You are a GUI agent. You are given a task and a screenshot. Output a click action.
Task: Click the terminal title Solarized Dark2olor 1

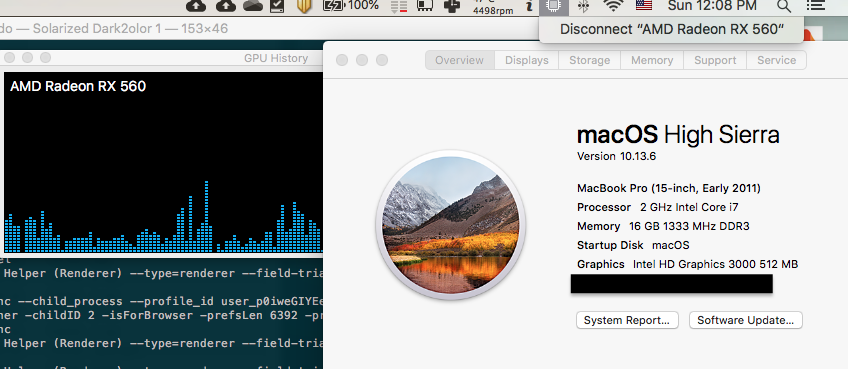click(x=97, y=28)
